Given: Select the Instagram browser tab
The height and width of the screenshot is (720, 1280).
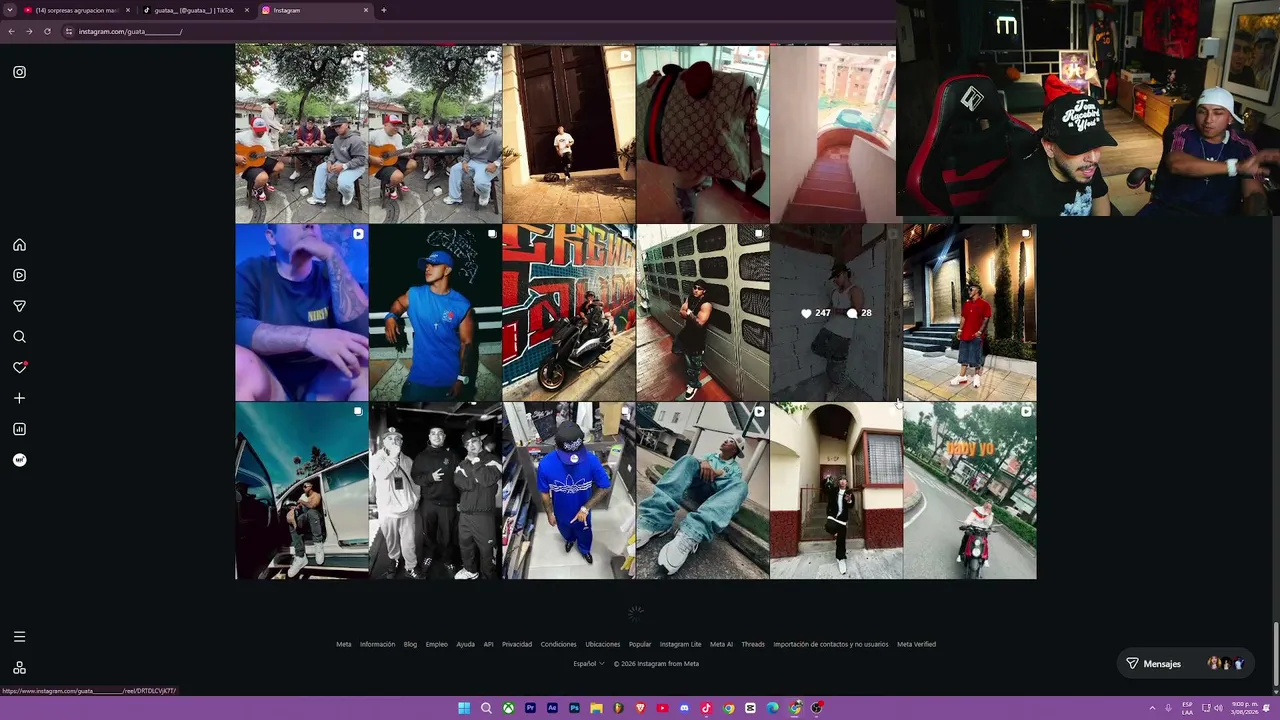Looking at the screenshot, I should pyautogui.click(x=315, y=10).
